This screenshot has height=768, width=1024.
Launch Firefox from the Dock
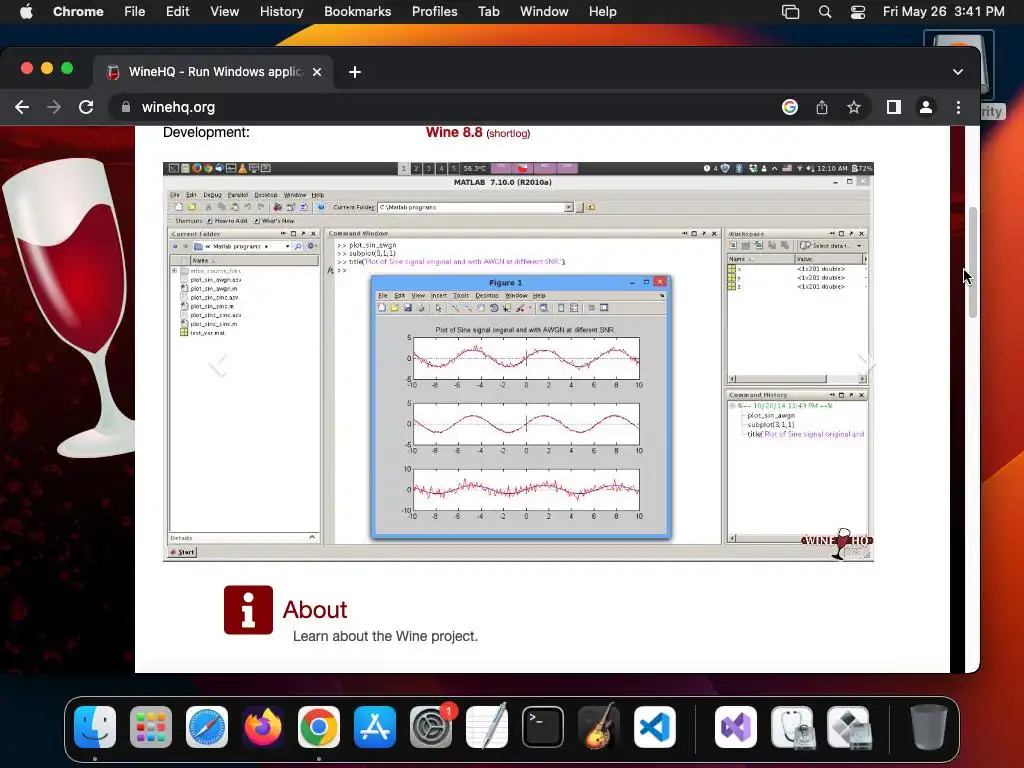tap(263, 727)
